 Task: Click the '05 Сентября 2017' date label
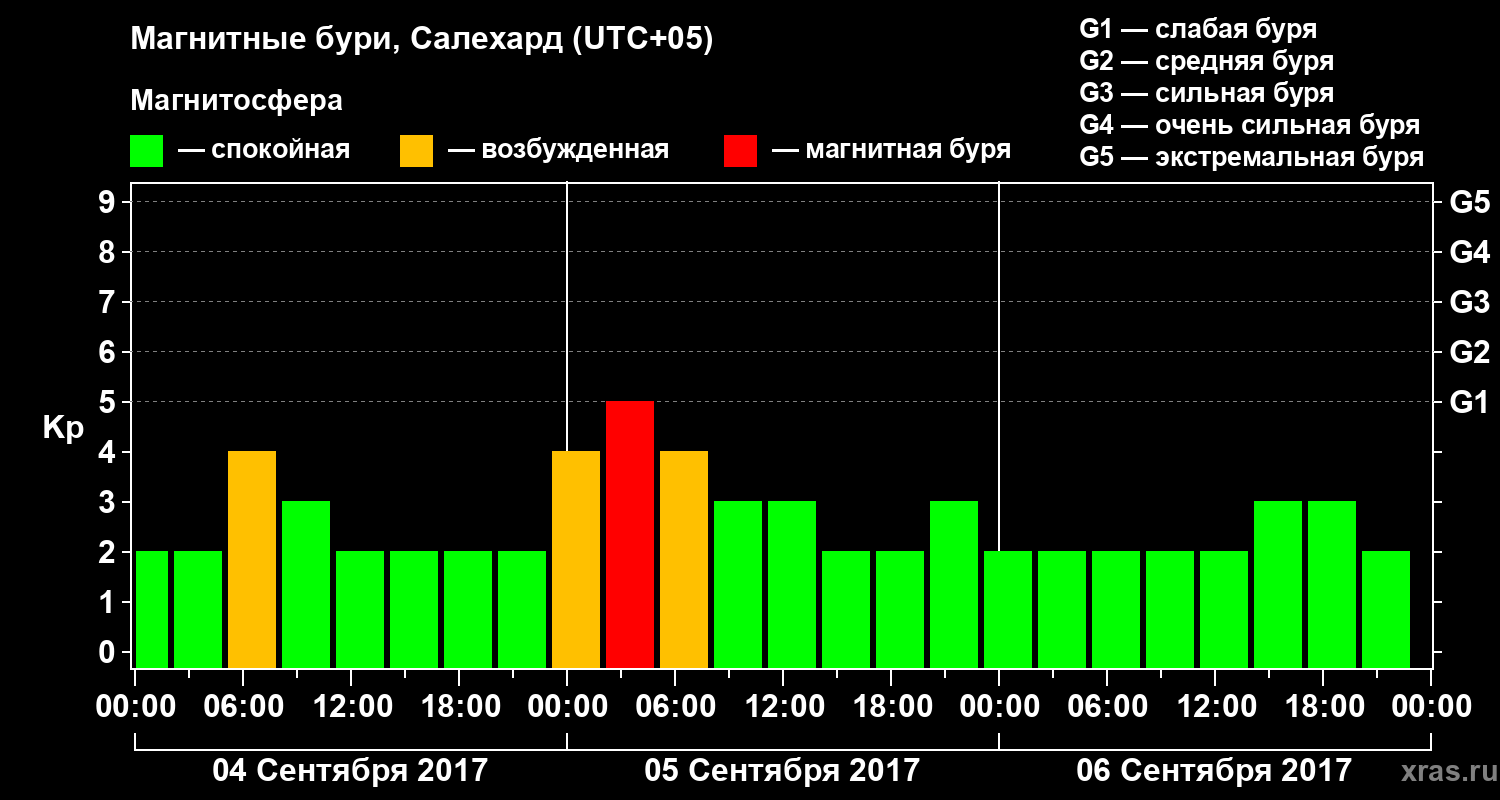[x=782, y=770]
